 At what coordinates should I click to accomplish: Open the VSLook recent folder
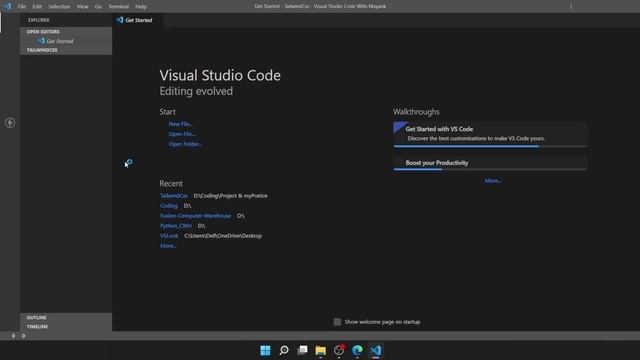(x=169, y=236)
